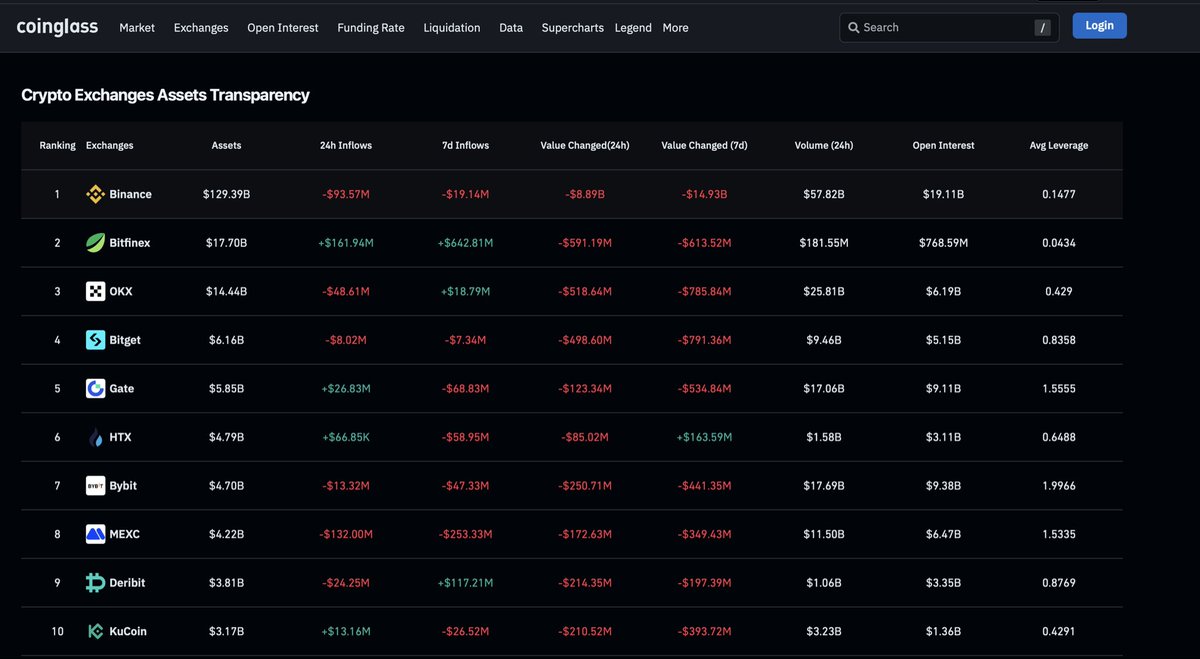1200x659 pixels.
Task: Focus the Search input field
Action: click(949, 28)
